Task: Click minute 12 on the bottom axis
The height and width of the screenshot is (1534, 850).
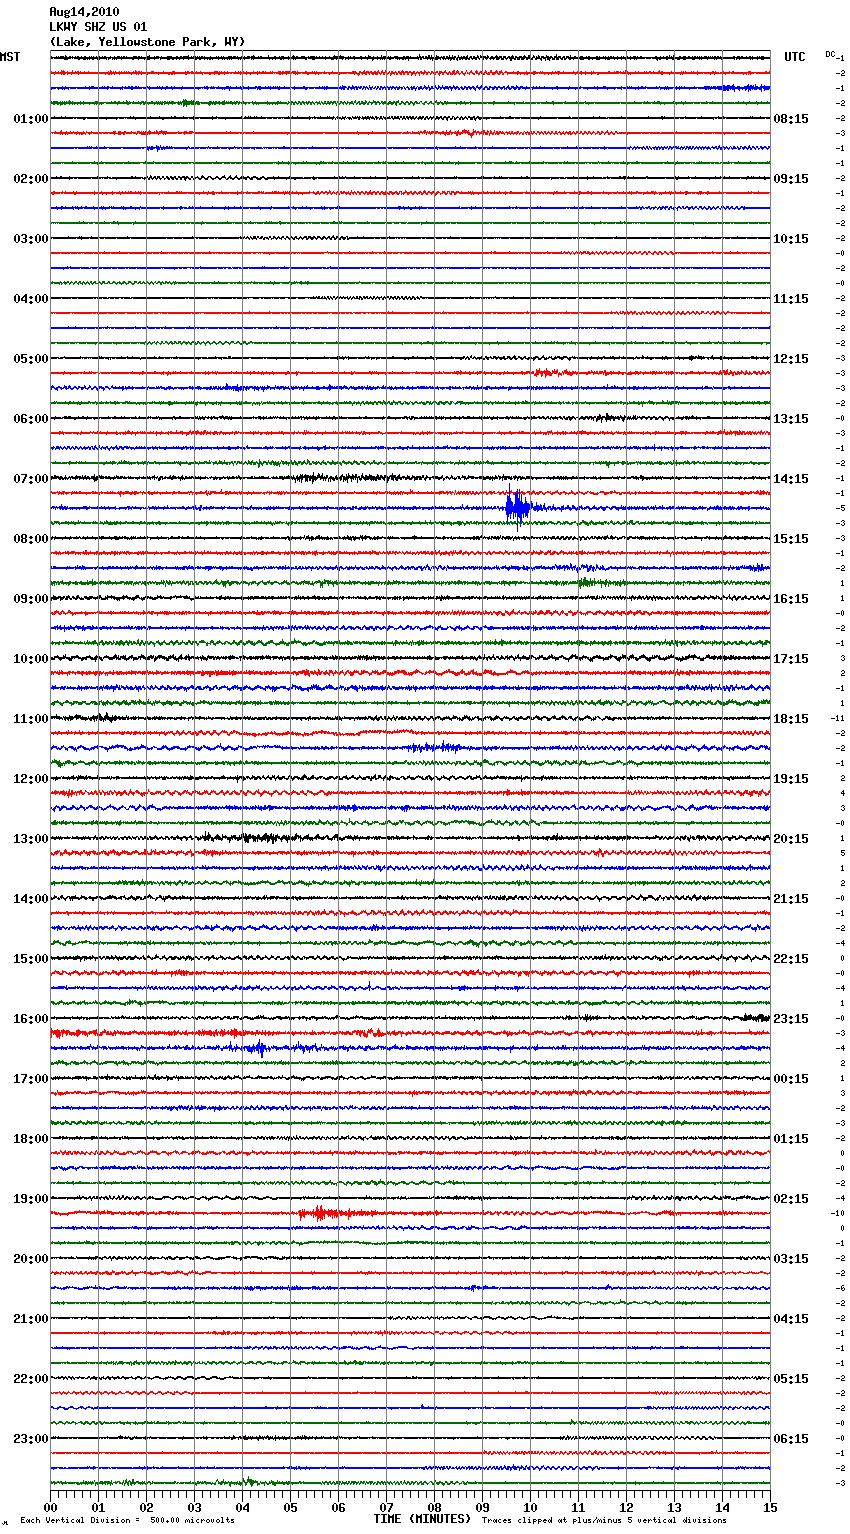Action: pyautogui.click(x=627, y=1507)
